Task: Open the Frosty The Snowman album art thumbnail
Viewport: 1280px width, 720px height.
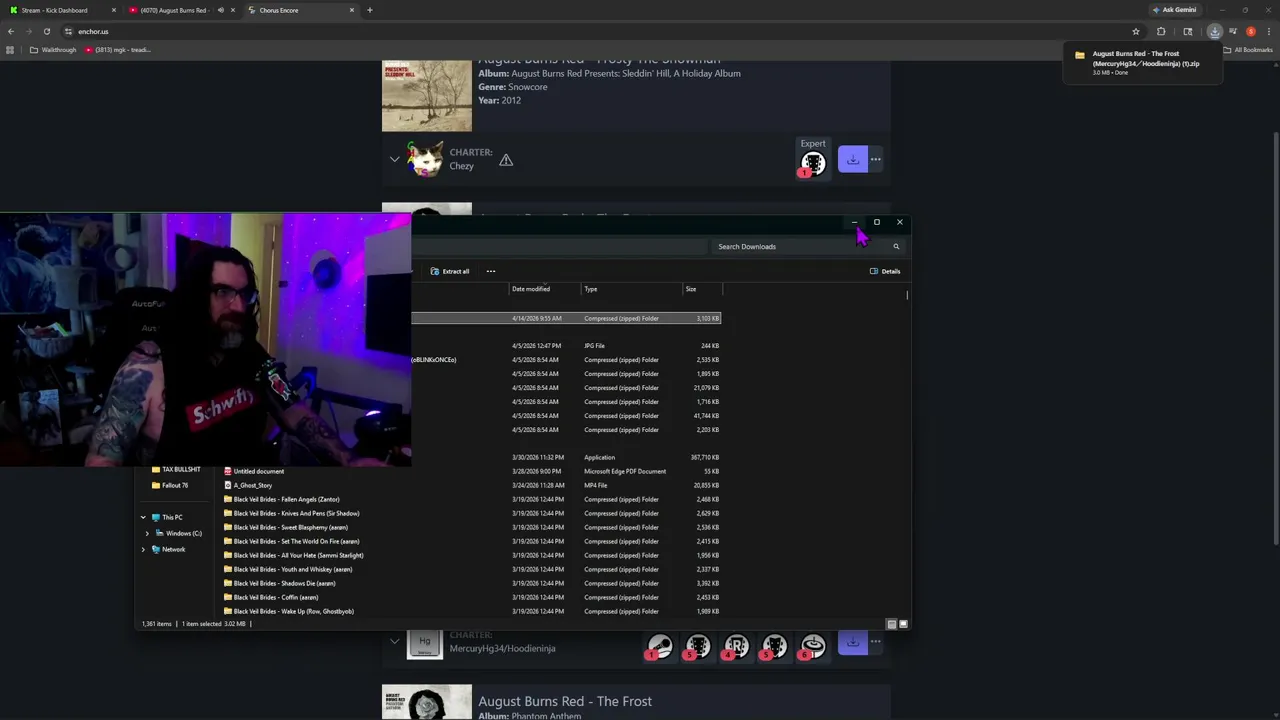Action: 427,96
